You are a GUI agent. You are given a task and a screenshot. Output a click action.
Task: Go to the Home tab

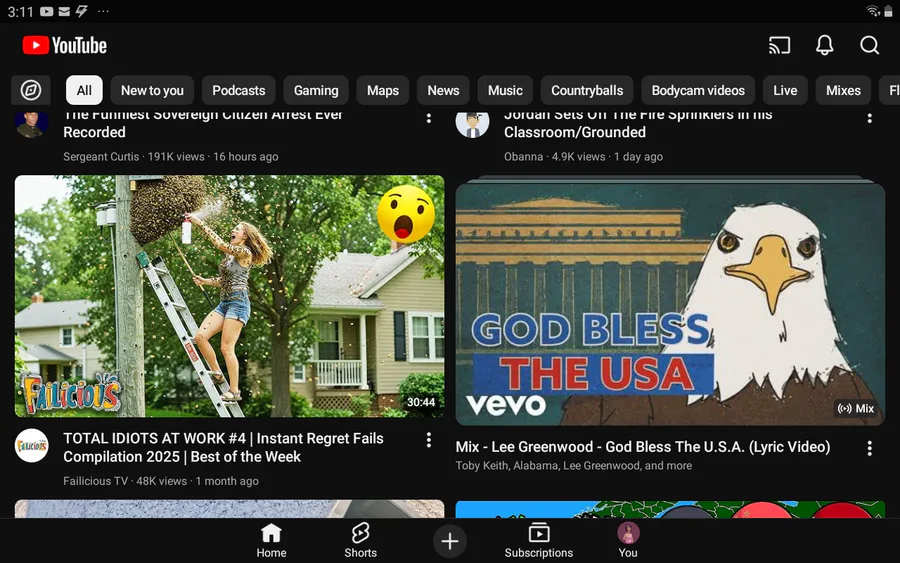[x=271, y=541]
